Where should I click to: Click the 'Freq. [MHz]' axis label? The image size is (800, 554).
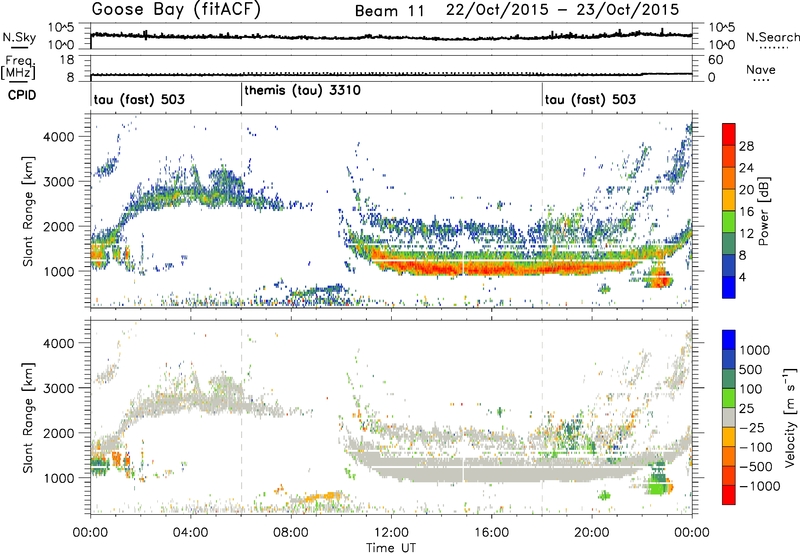point(18,67)
